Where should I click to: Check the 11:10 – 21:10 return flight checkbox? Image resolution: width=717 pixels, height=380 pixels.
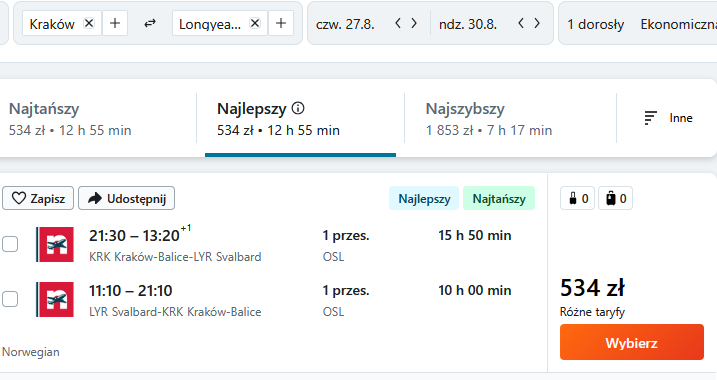(x=10, y=299)
